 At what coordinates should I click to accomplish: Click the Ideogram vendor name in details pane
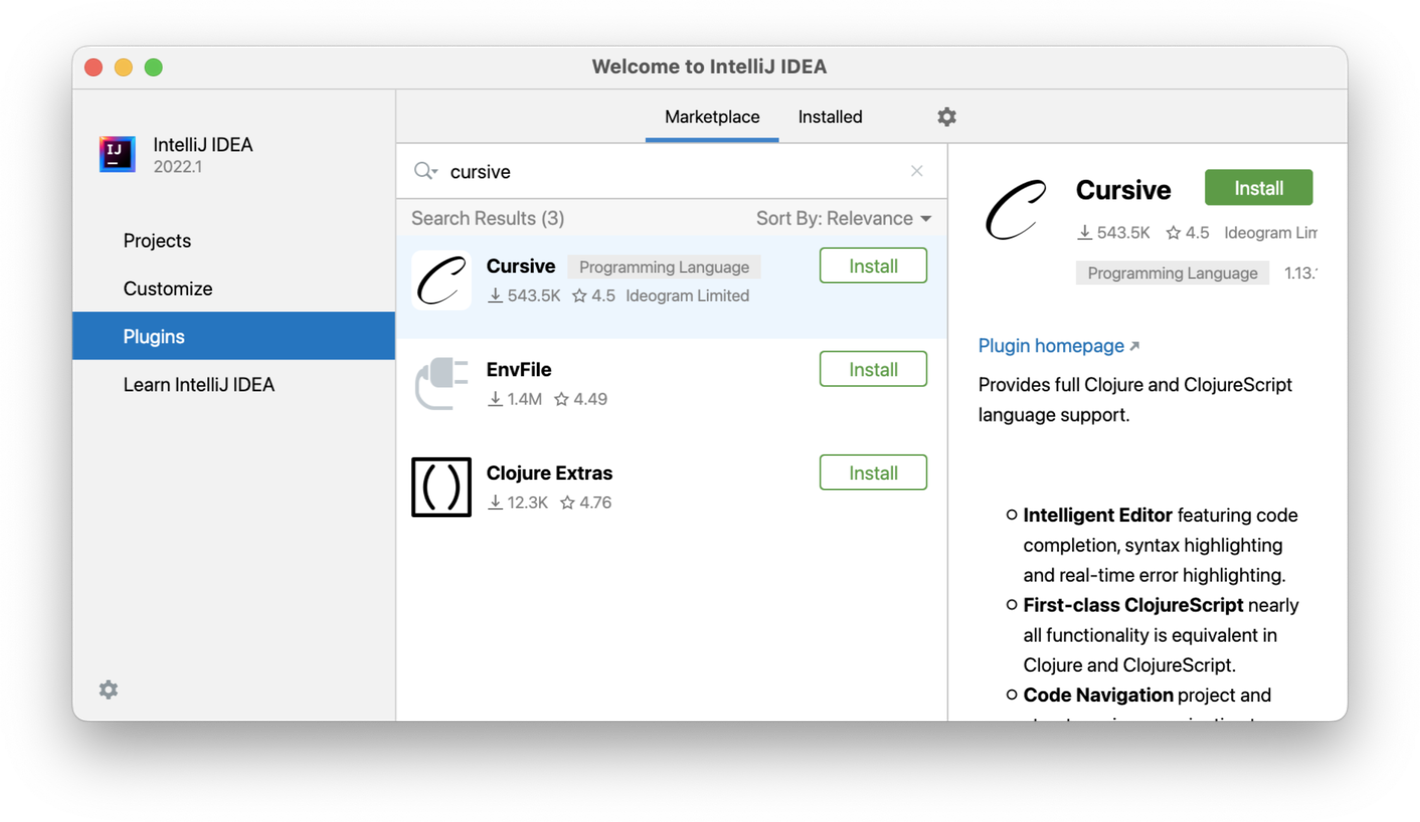click(x=1271, y=233)
